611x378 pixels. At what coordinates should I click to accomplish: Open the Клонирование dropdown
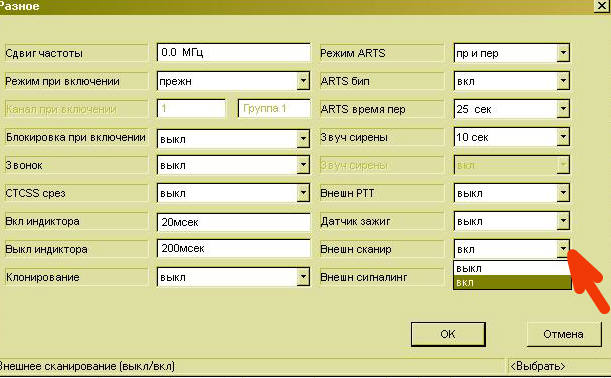coord(303,277)
